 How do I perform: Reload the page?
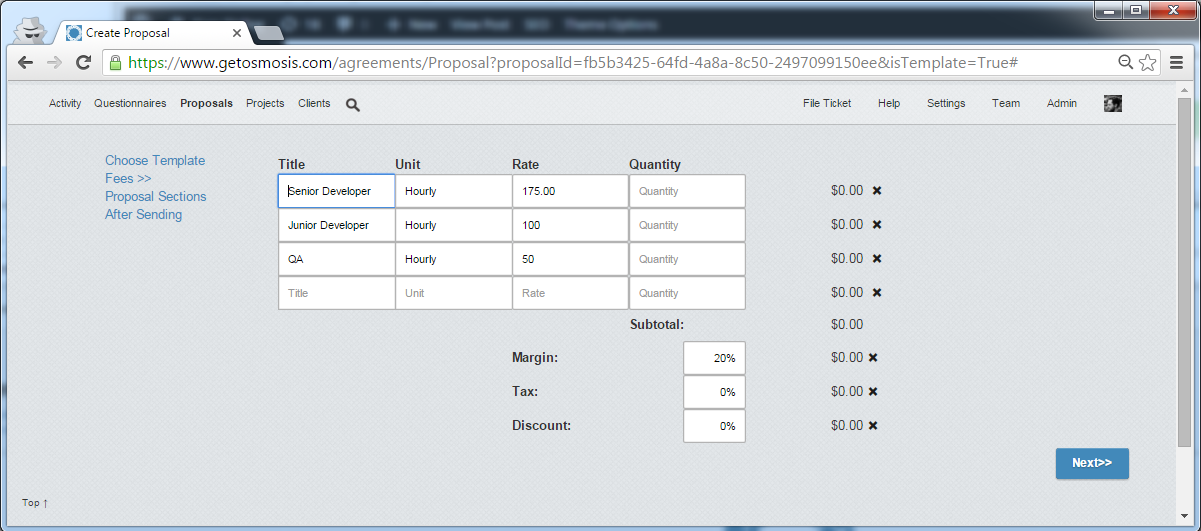84,62
